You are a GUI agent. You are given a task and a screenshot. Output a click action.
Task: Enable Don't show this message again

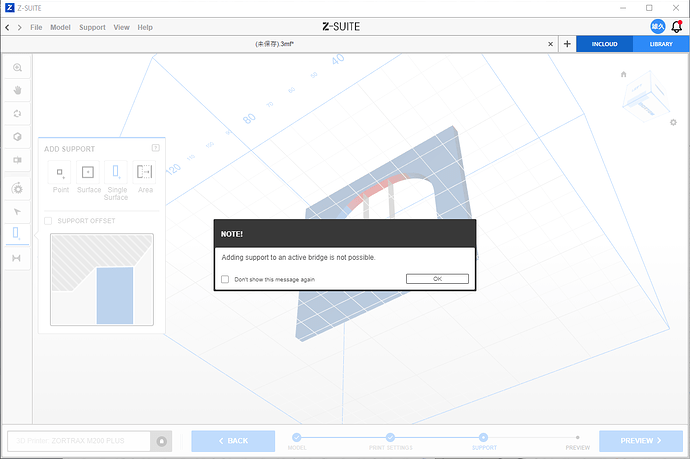tap(225, 279)
